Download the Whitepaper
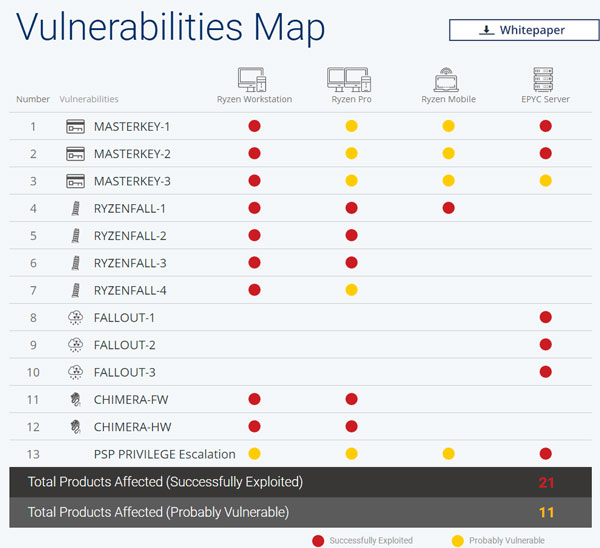 (x=524, y=30)
